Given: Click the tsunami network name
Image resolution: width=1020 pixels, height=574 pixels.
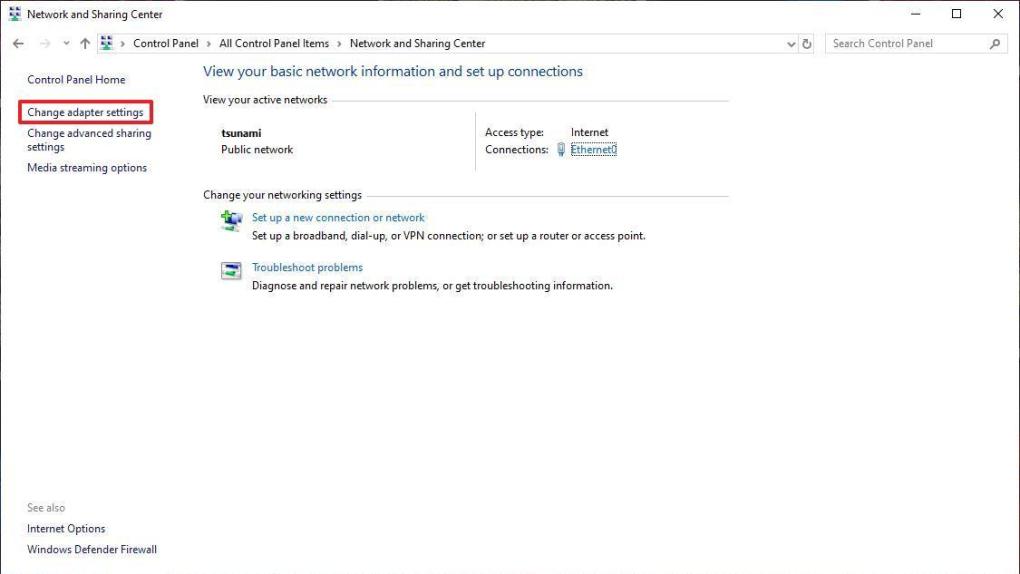Looking at the screenshot, I should point(241,133).
